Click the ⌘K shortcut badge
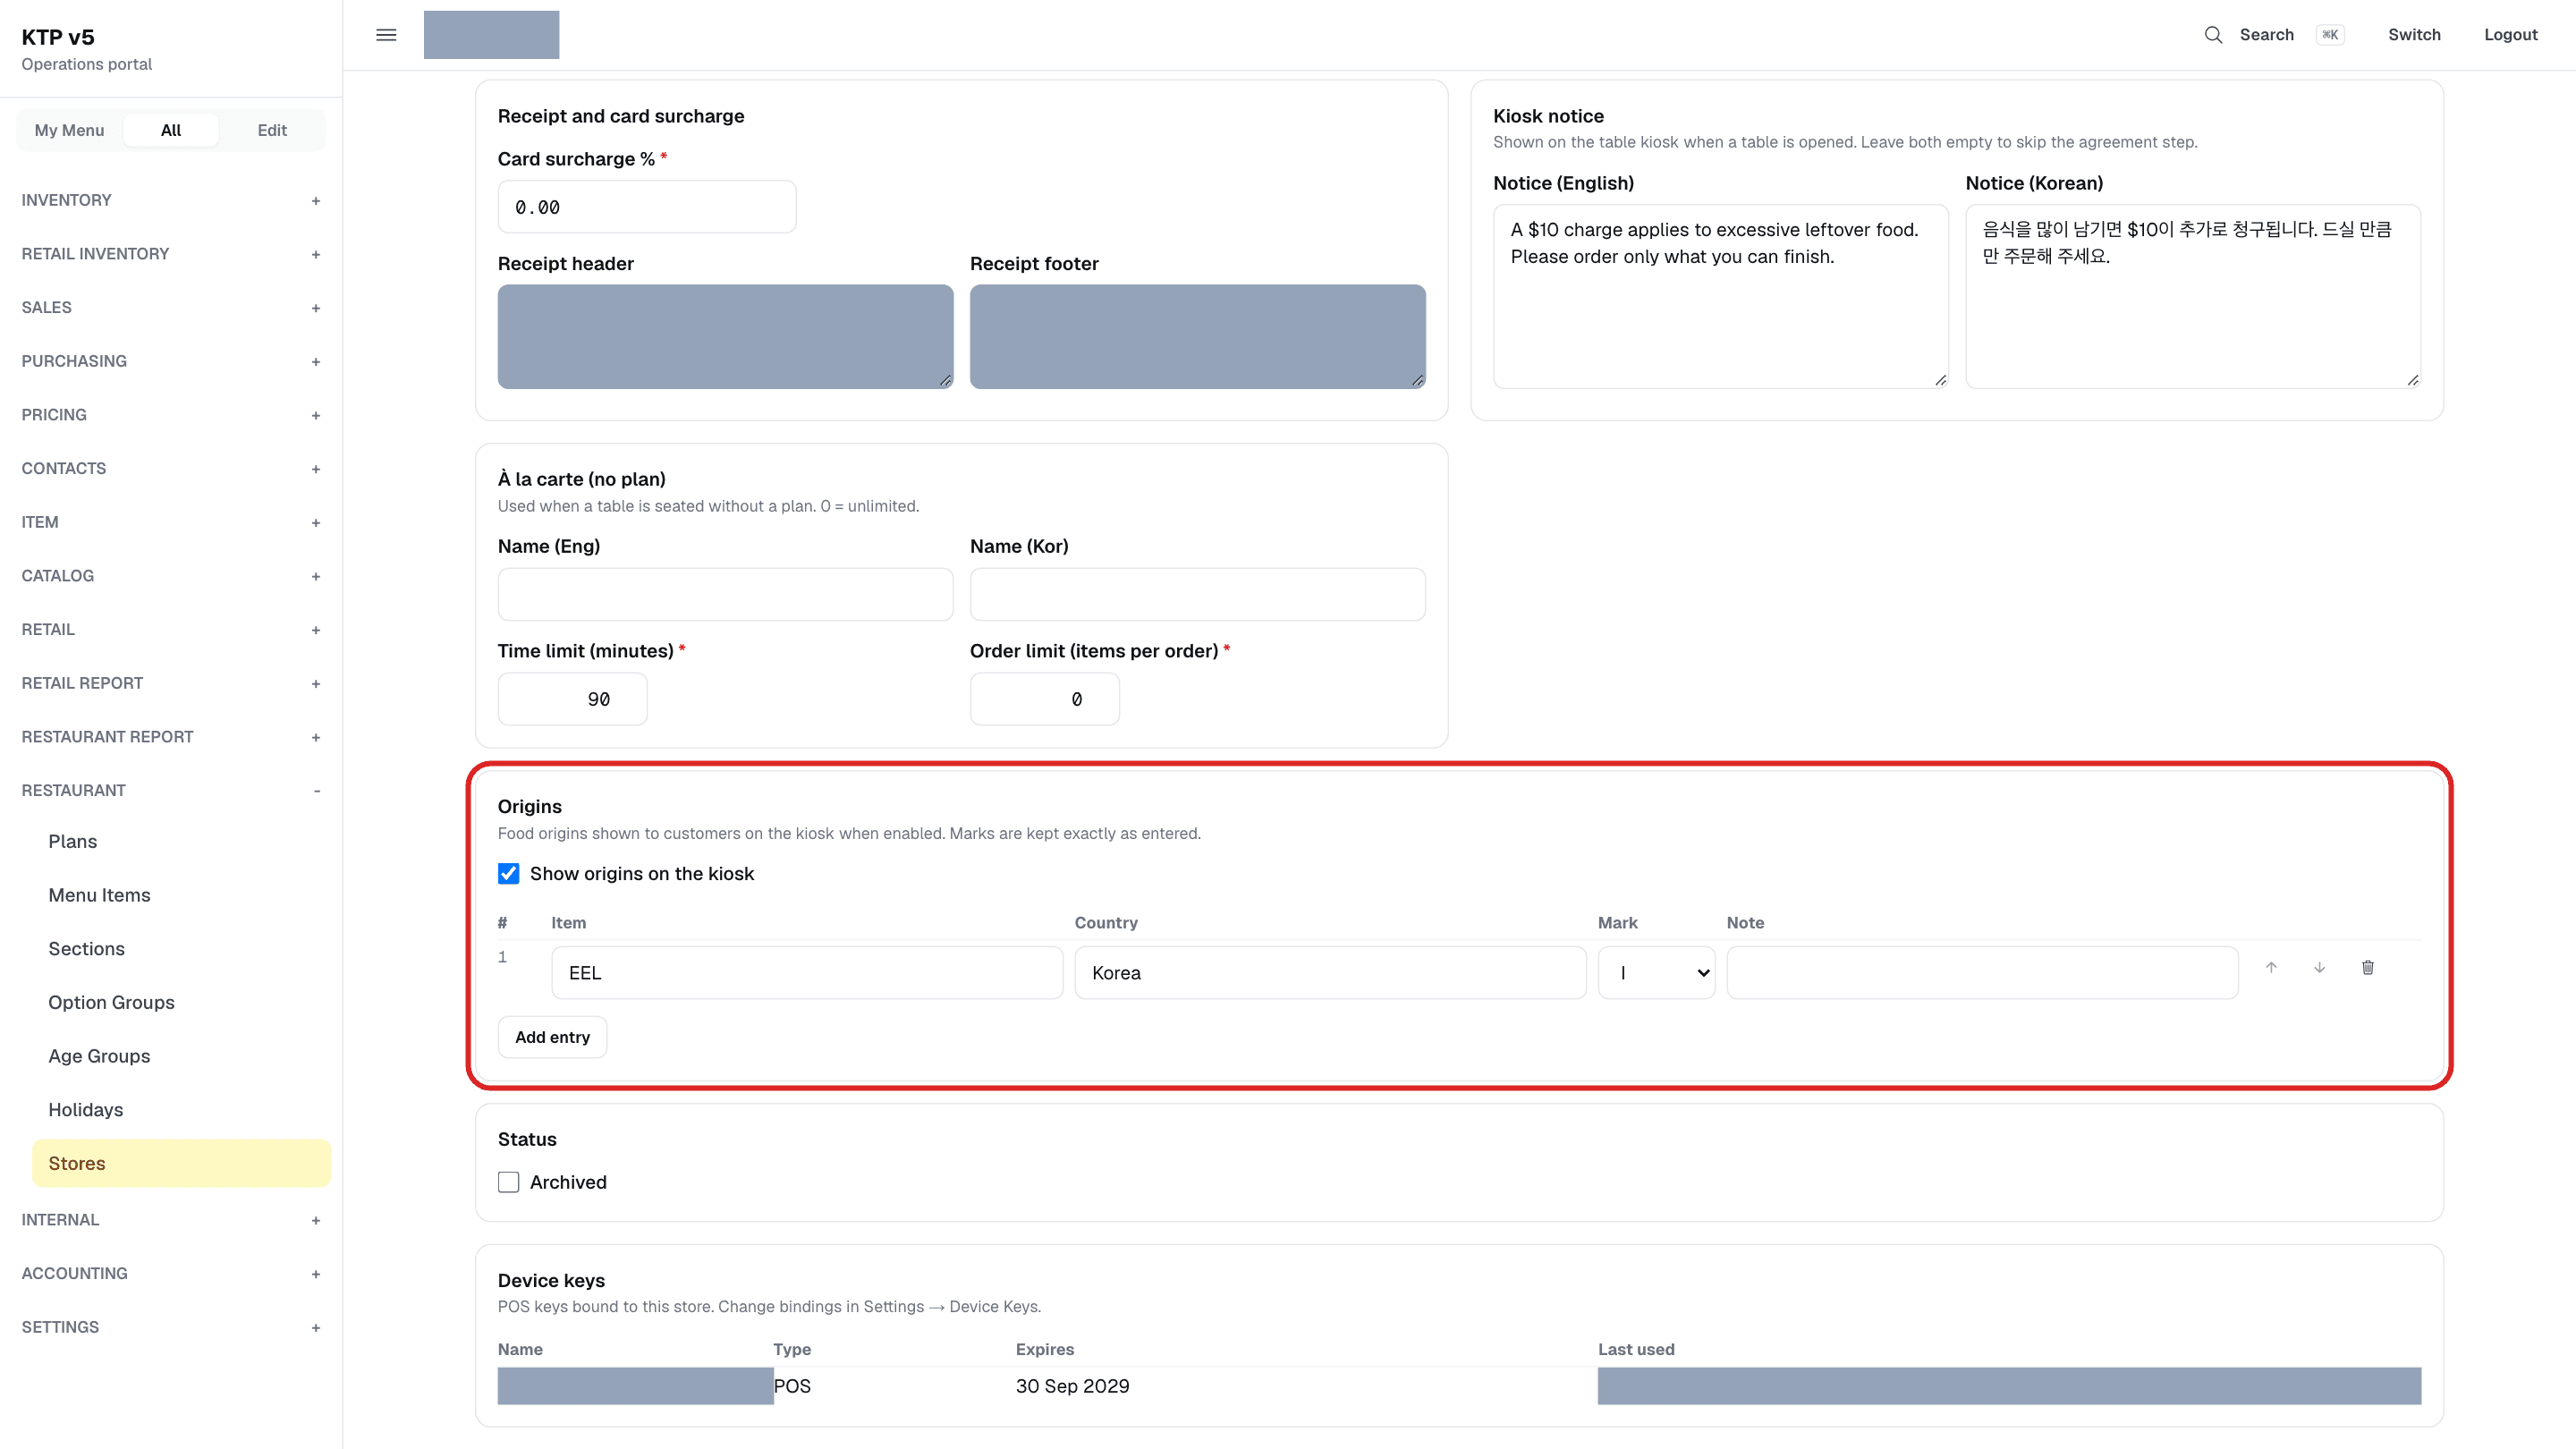 [x=2330, y=35]
